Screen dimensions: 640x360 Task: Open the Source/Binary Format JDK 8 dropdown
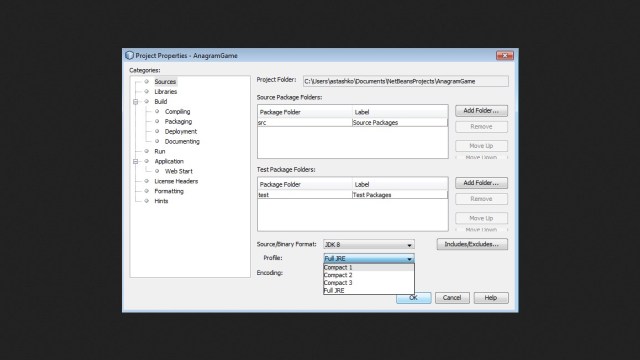pyautogui.click(x=369, y=244)
